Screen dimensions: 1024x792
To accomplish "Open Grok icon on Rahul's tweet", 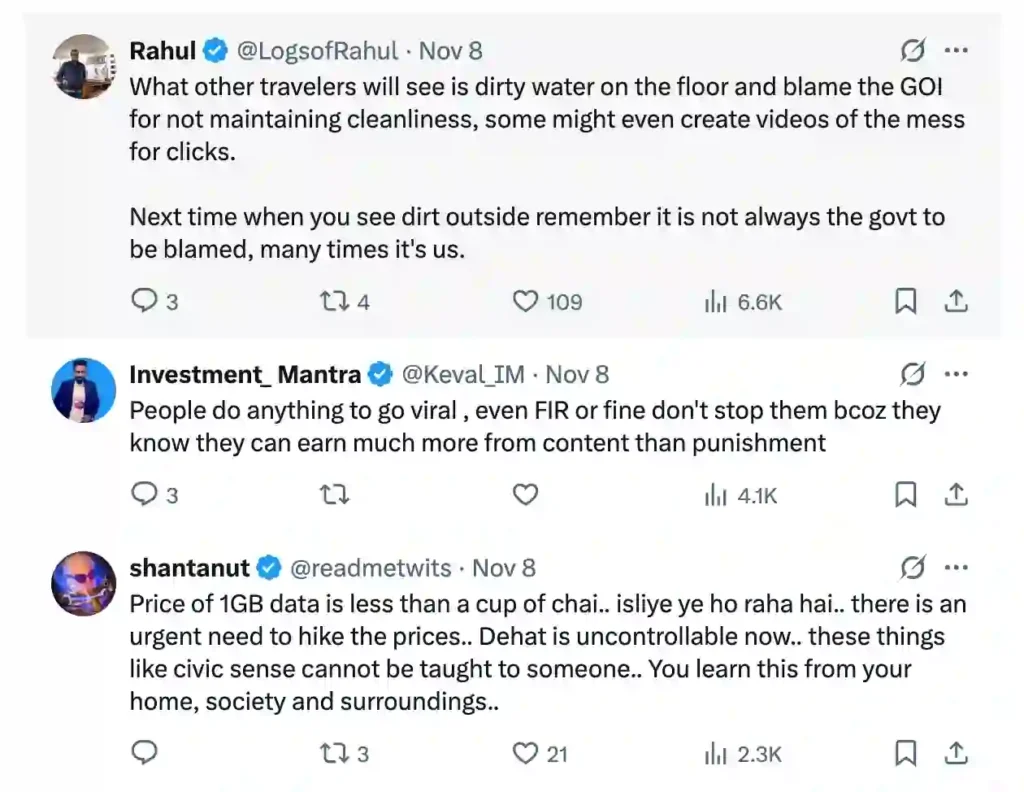I will (x=912, y=50).
